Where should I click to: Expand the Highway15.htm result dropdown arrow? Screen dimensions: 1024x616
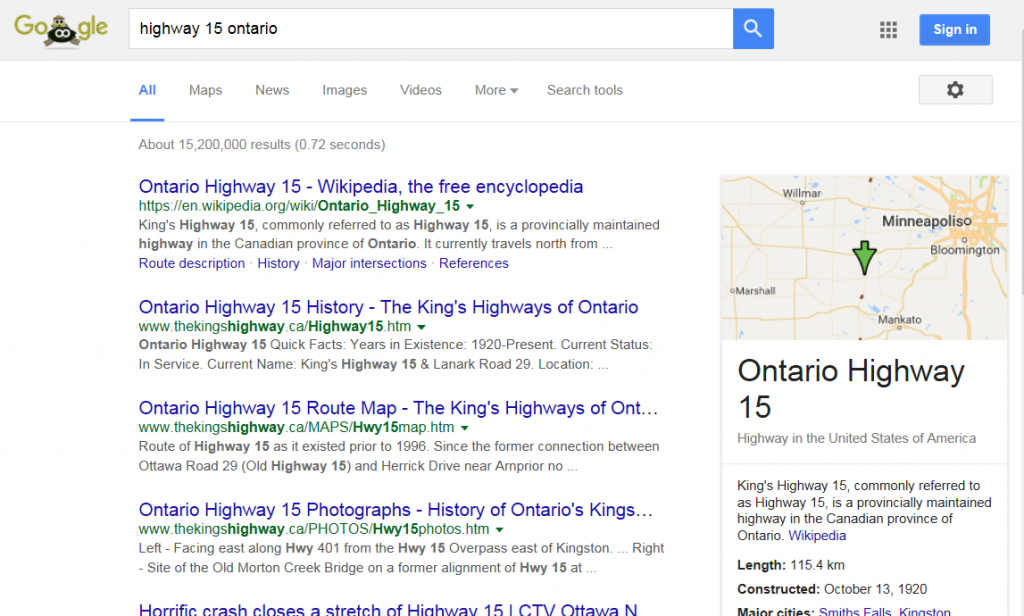coord(421,327)
